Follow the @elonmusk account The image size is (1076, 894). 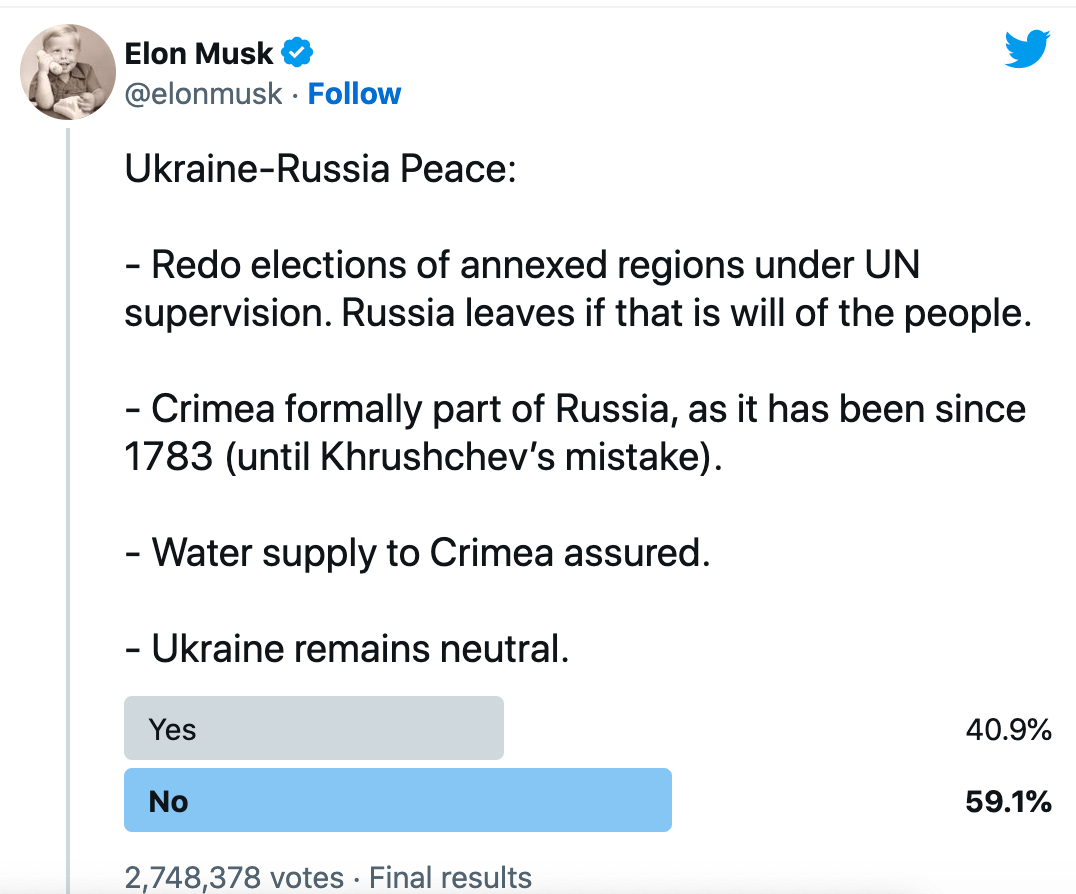(x=354, y=94)
